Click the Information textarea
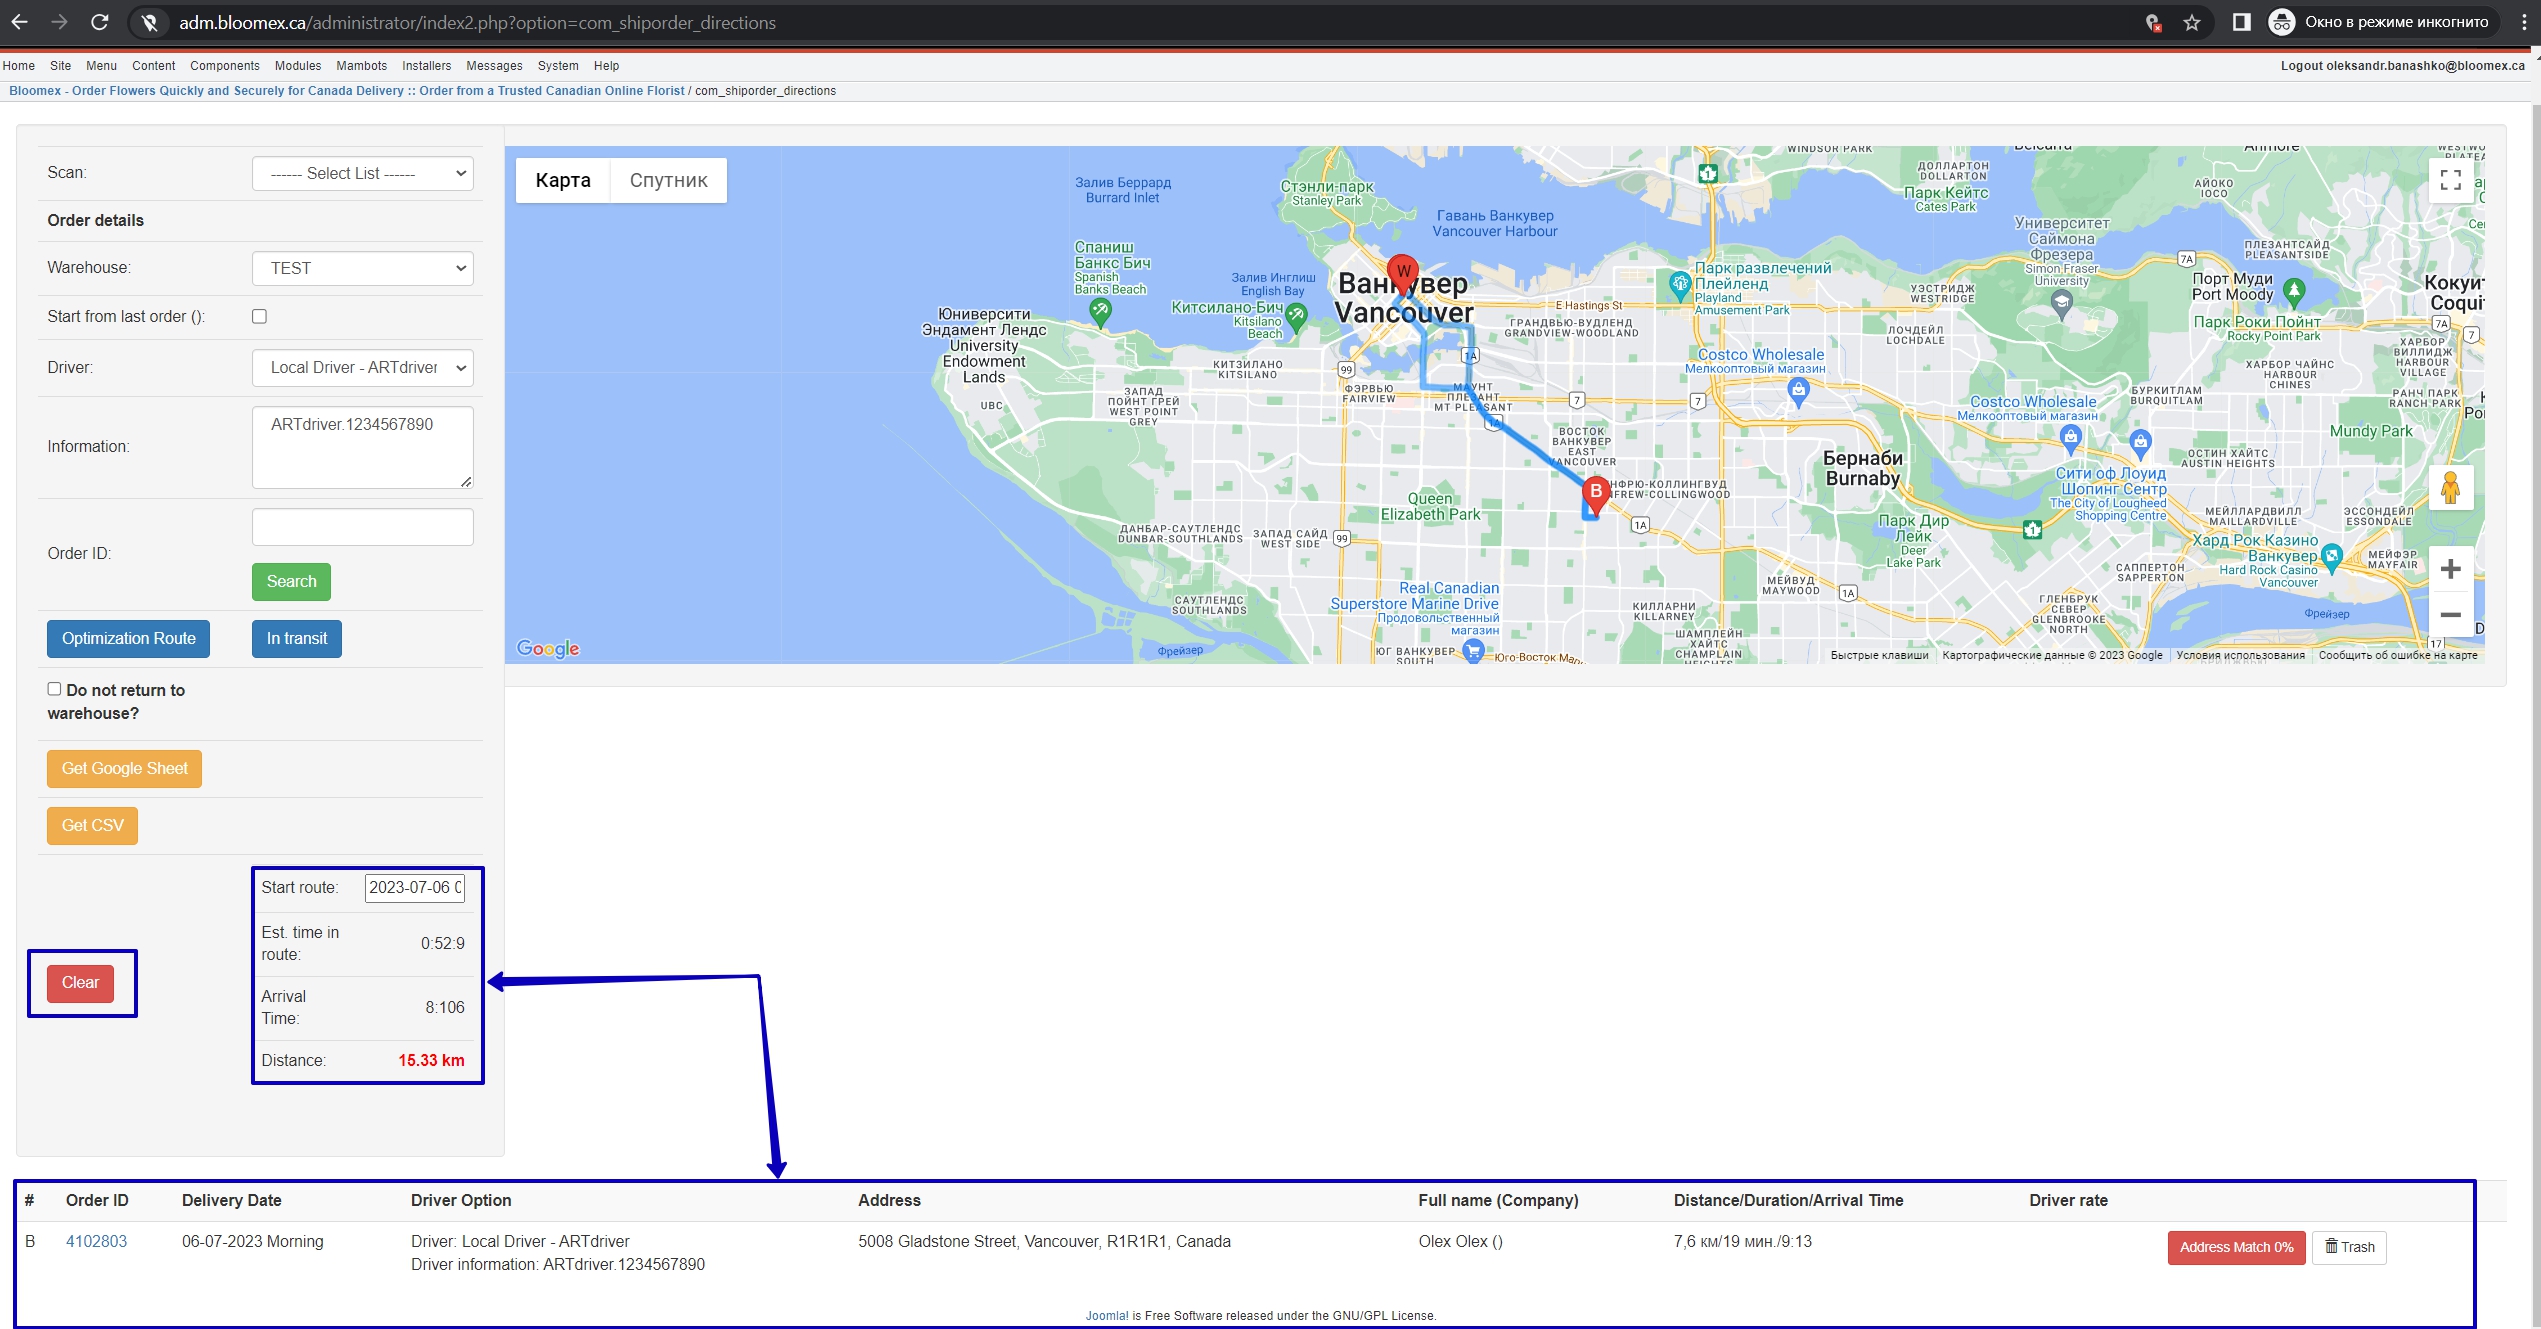Viewport: 2541px width, 1329px height. click(x=362, y=447)
